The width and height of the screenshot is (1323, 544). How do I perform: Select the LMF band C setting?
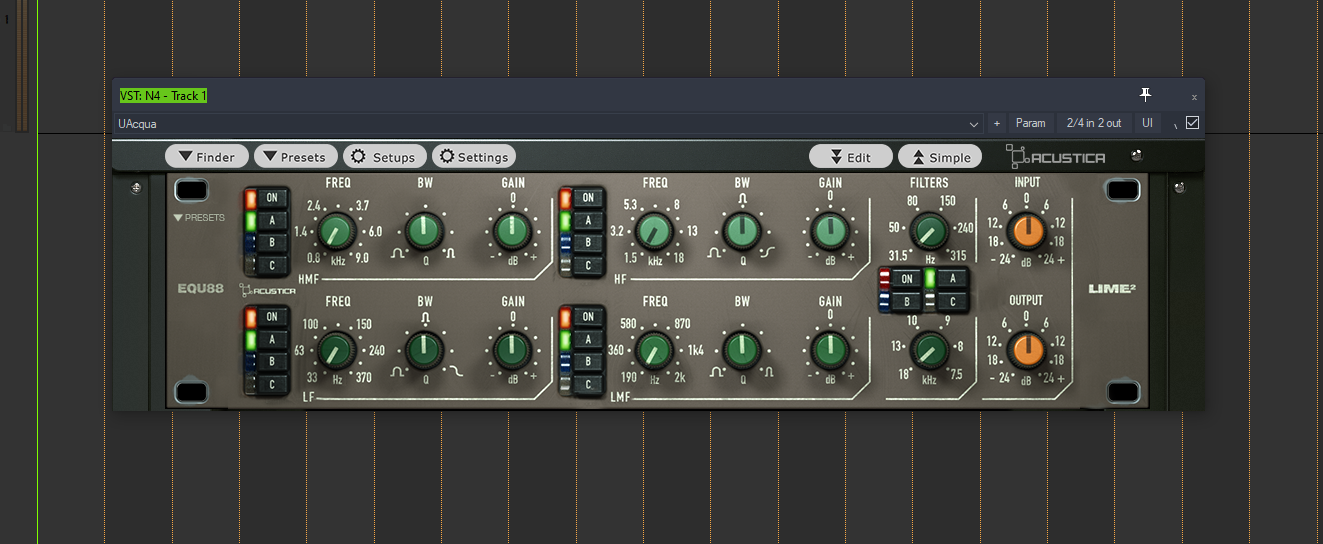tap(588, 384)
